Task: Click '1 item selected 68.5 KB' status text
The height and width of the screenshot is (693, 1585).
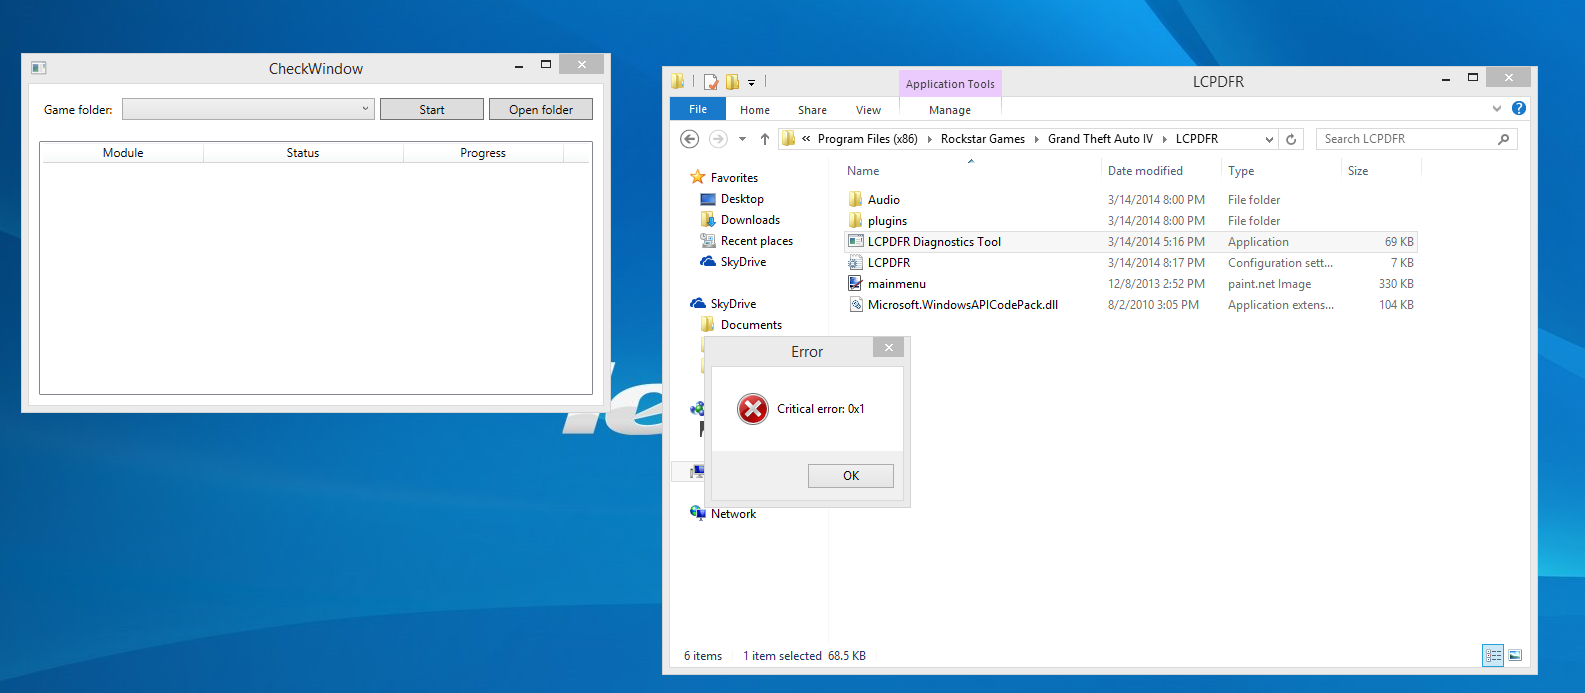Action: 804,656
